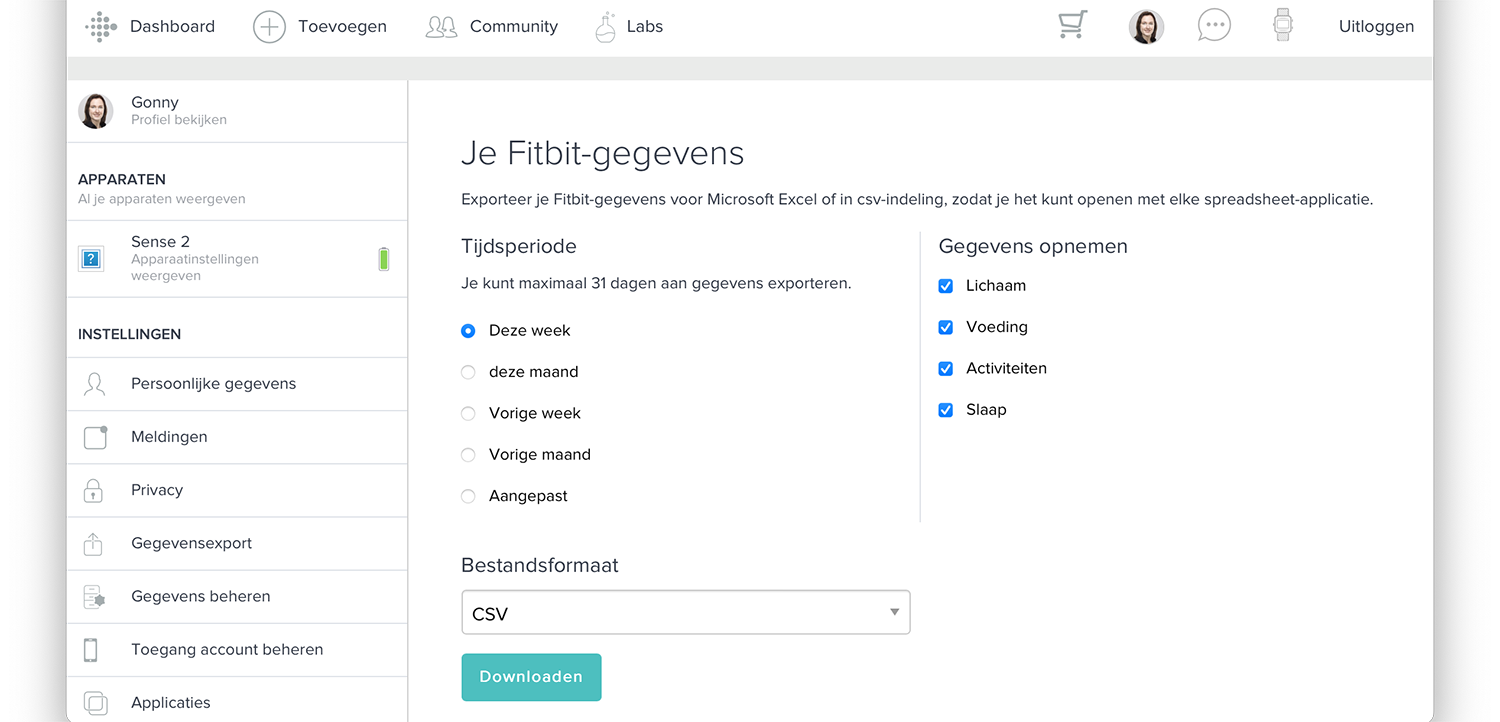The height and width of the screenshot is (722, 1500).
Task: Open the Labs flask icon
Action: click(x=605, y=27)
